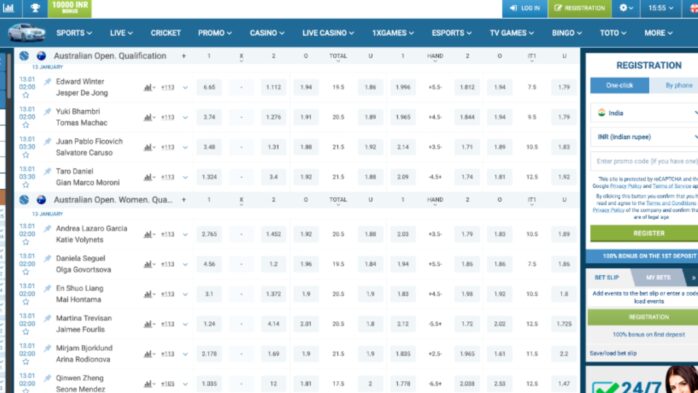Click pin icon beside Mirjam Bjorklund
The image size is (698, 393).
pos(47,348)
